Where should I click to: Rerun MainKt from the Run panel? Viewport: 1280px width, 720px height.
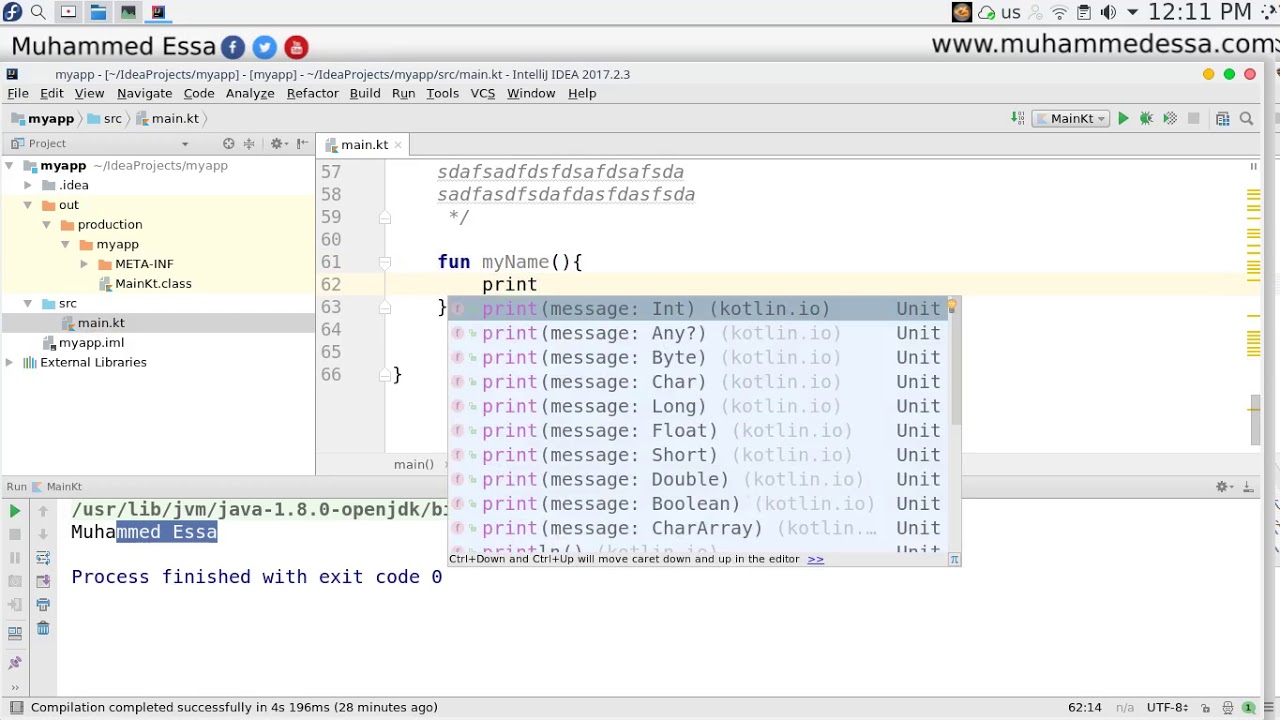click(x=15, y=511)
